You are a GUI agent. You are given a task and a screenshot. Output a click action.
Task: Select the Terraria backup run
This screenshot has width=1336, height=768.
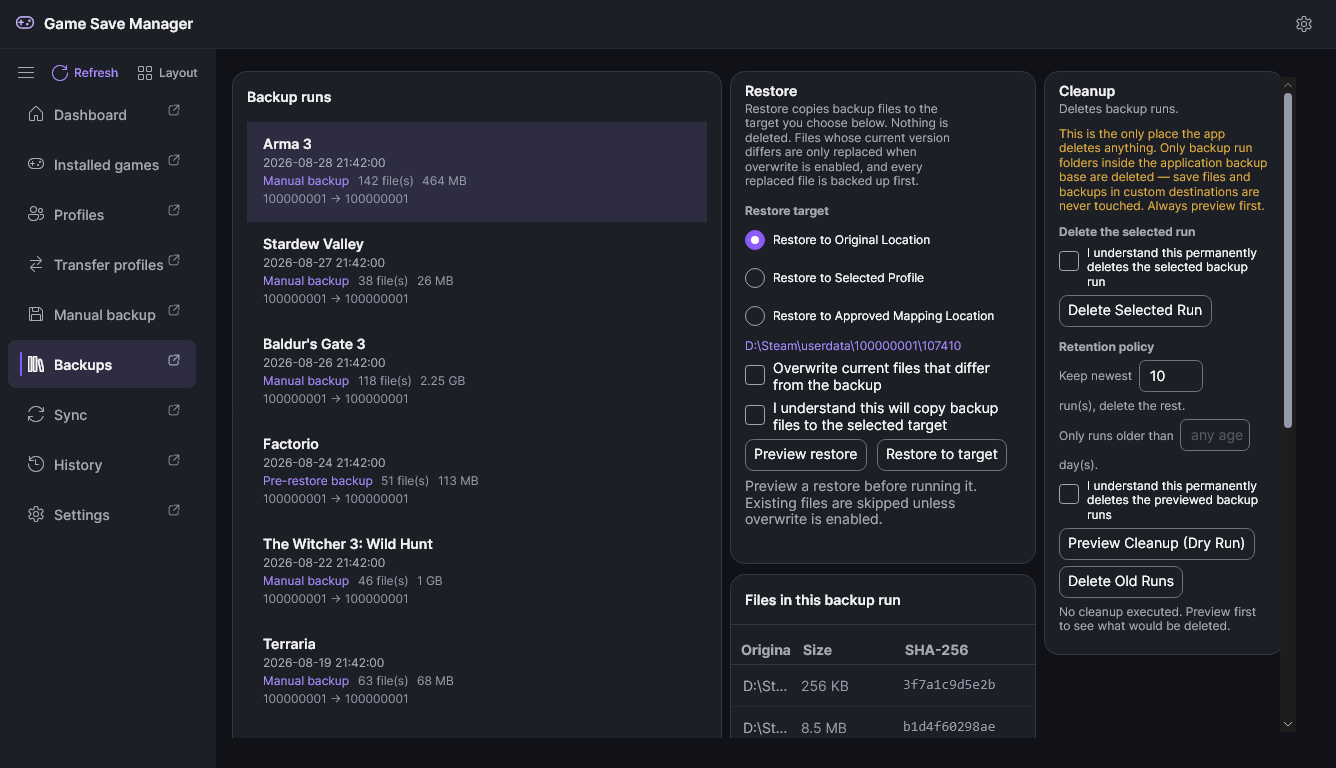tap(477, 671)
